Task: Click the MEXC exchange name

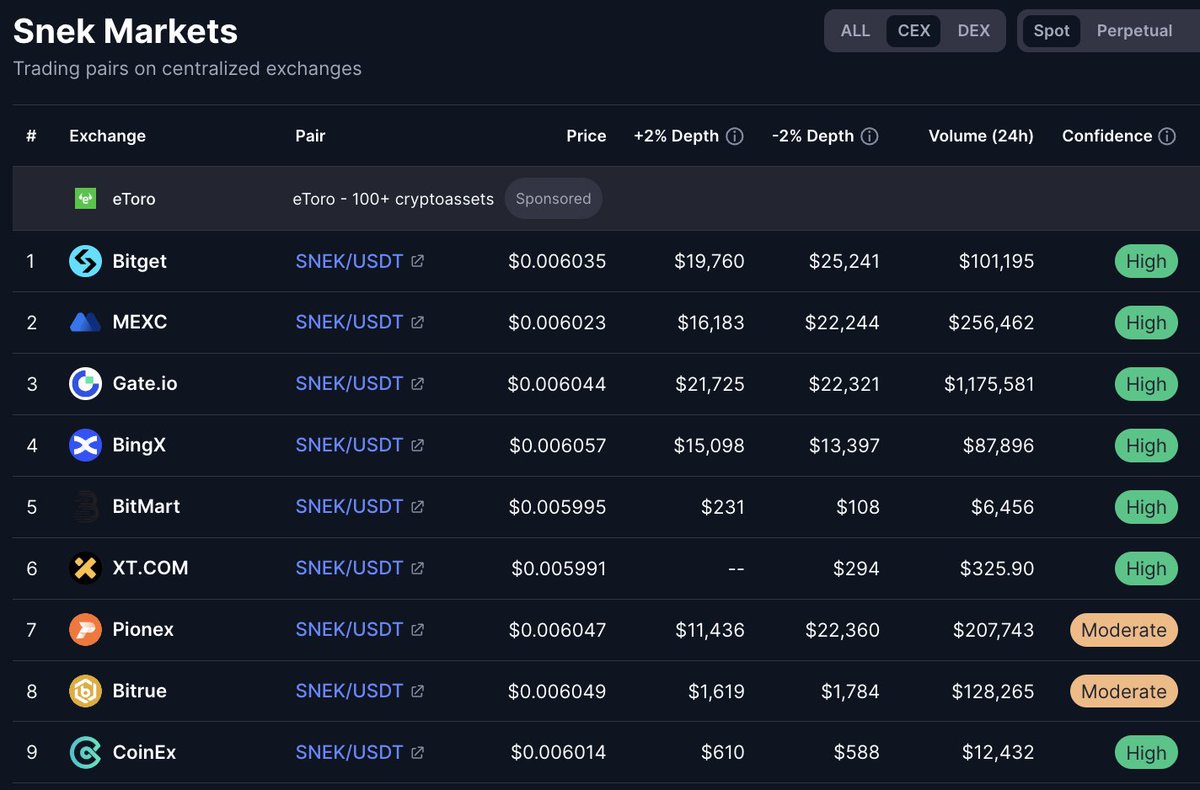Action: tap(140, 322)
